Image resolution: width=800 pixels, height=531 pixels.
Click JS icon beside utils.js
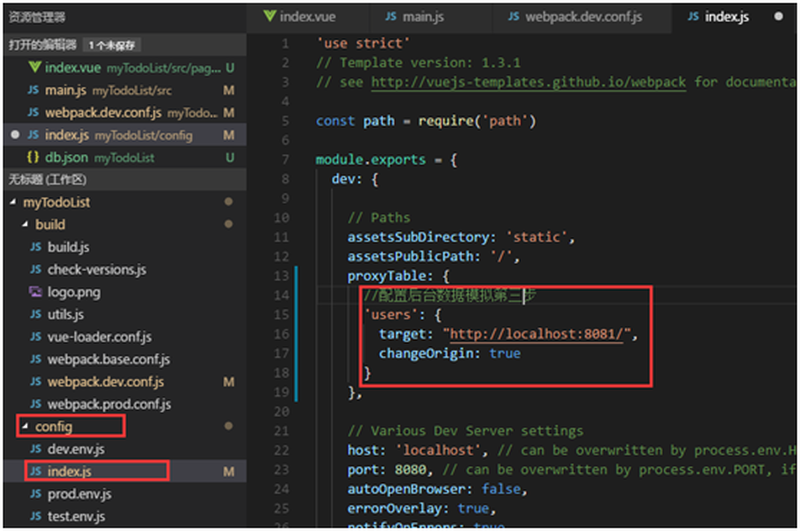click(x=36, y=314)
